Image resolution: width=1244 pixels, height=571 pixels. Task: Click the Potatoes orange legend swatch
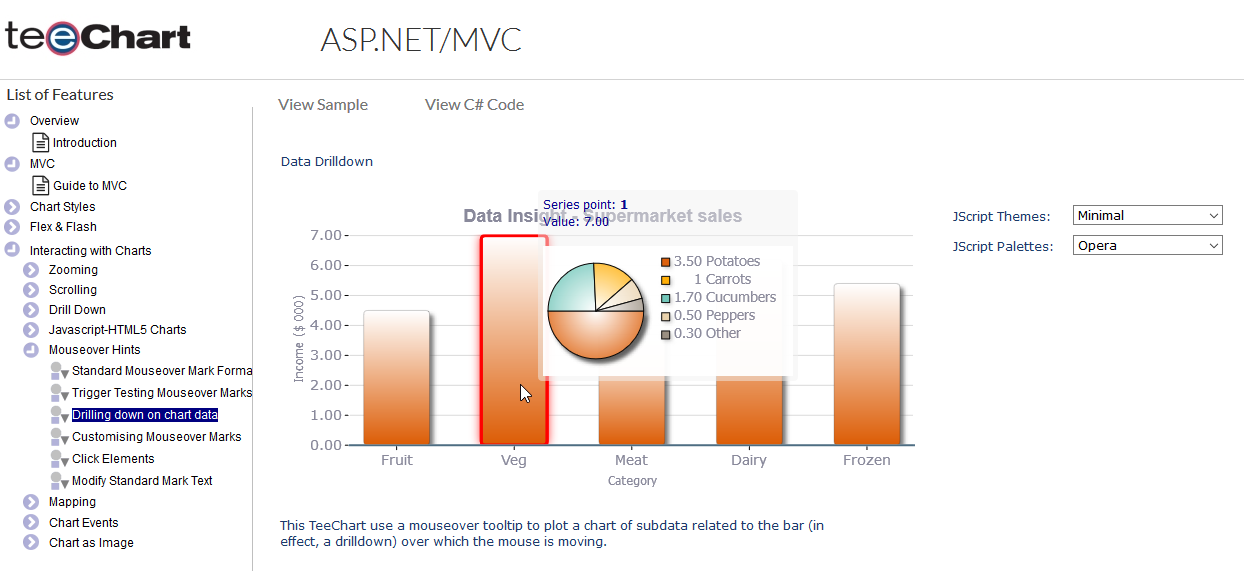[x=666, y=262]
